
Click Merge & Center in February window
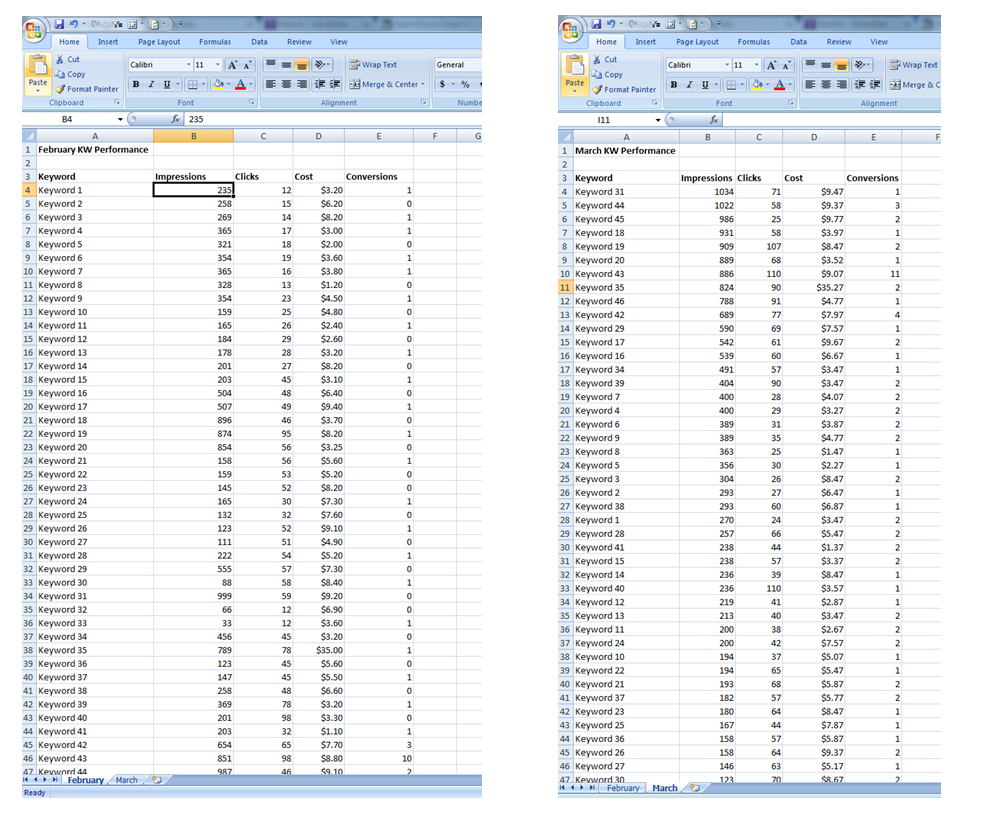coord(383,84)
